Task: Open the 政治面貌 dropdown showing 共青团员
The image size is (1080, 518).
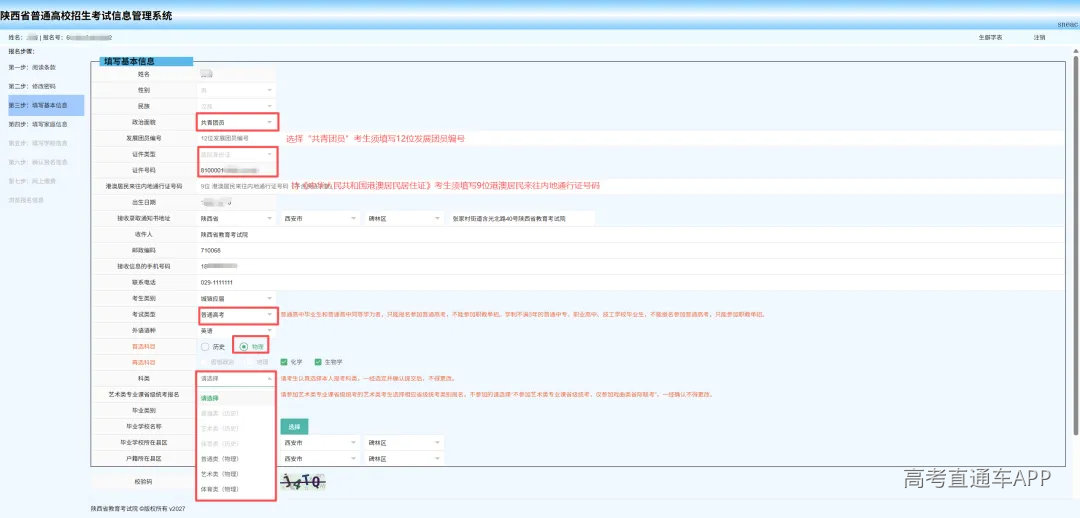Action: pos(236,123)
